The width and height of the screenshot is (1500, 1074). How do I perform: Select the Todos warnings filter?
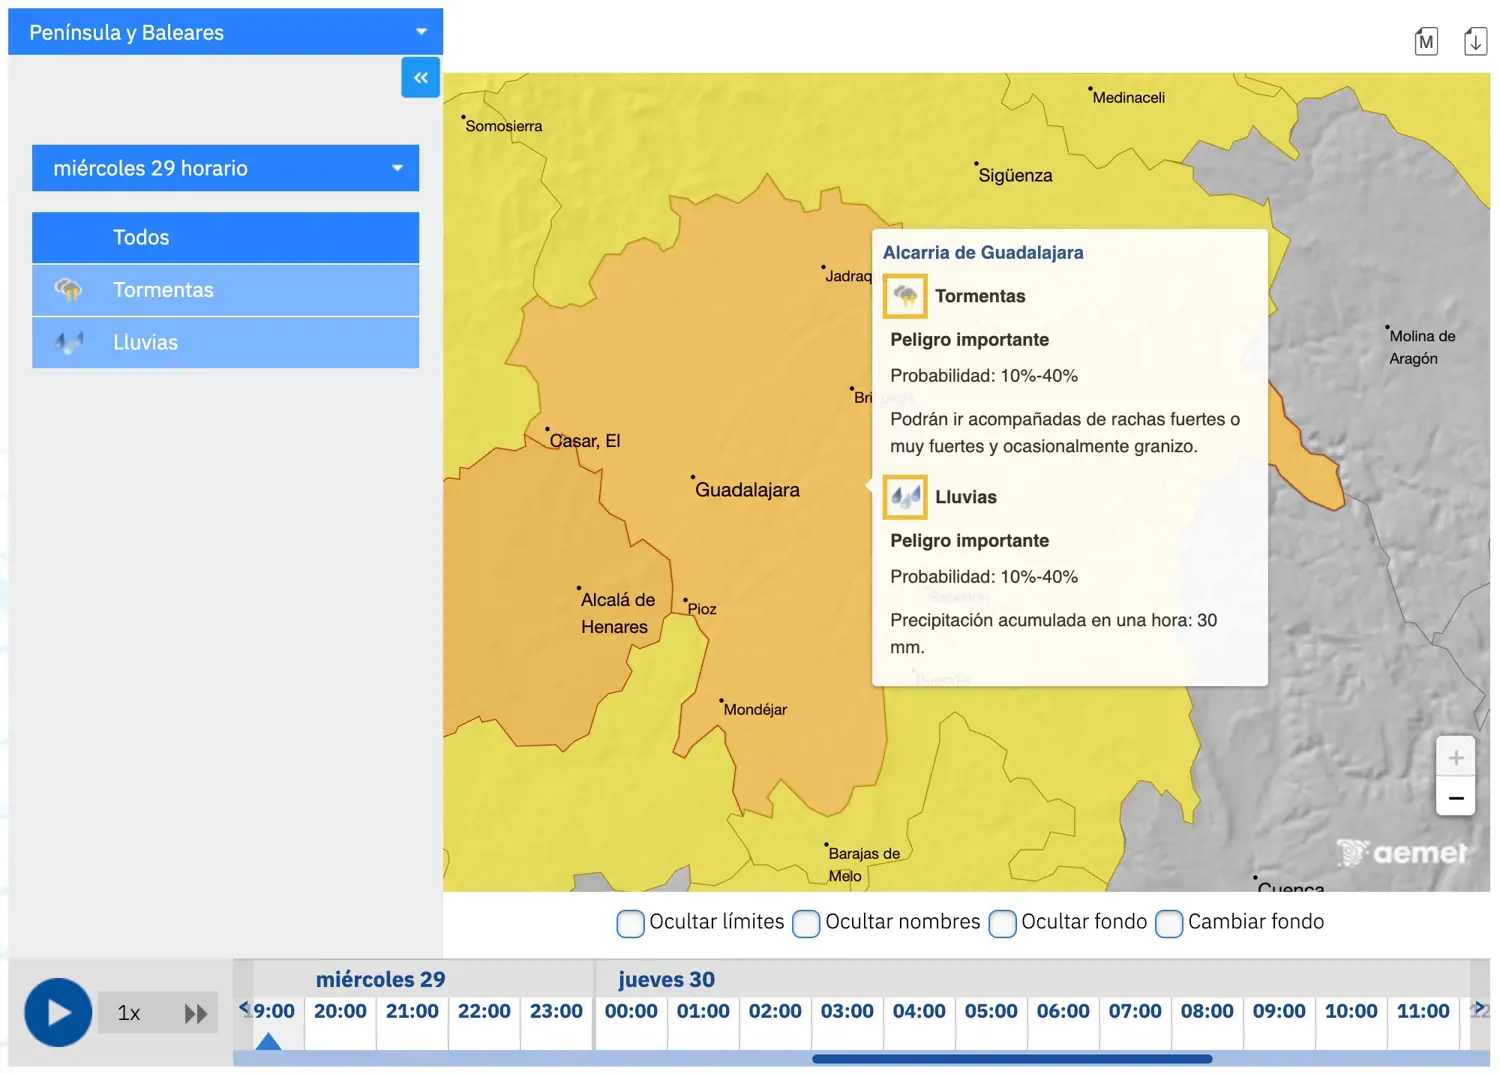[x=225, y=238]
